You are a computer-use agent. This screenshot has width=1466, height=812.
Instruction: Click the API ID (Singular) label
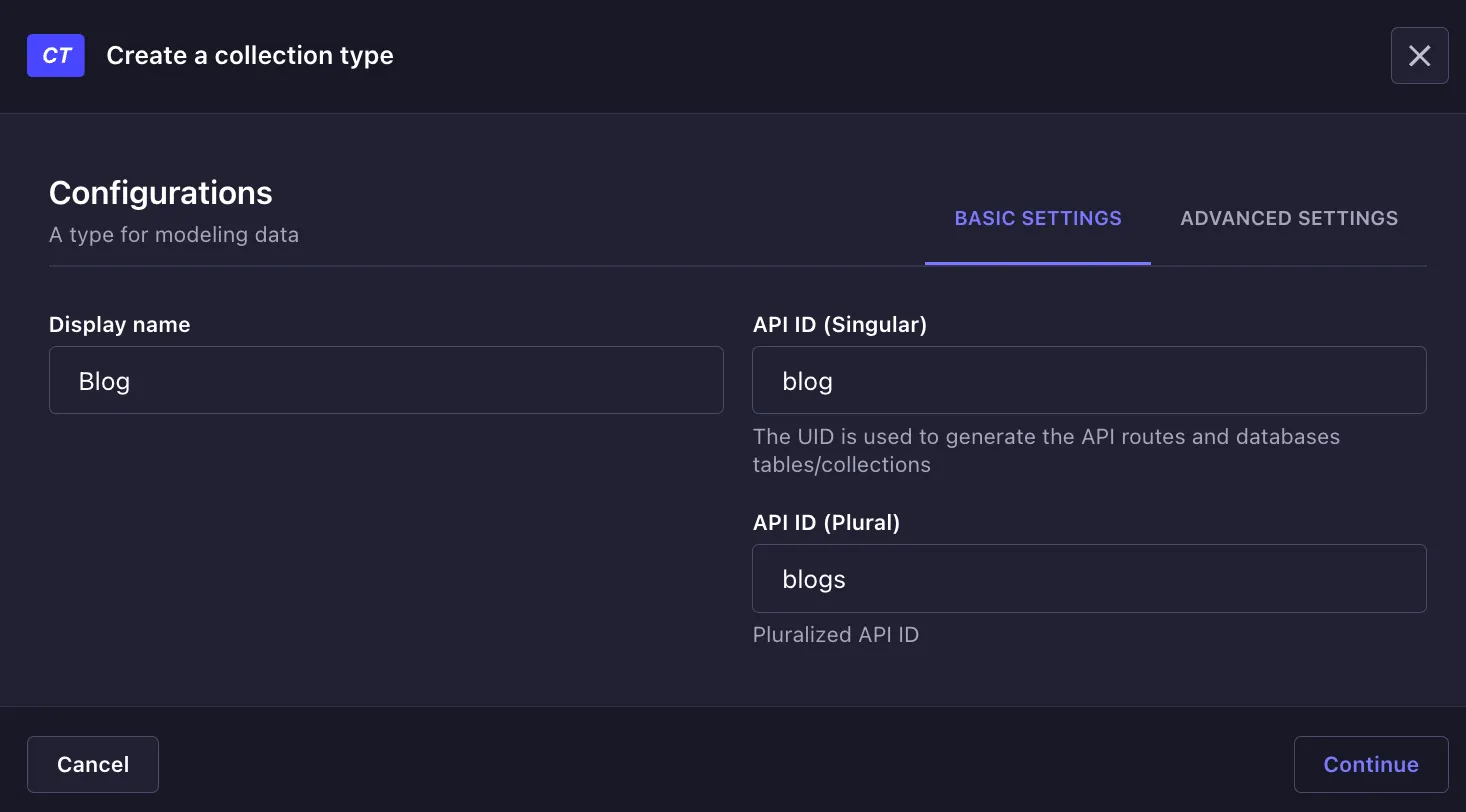click(840, 324)
